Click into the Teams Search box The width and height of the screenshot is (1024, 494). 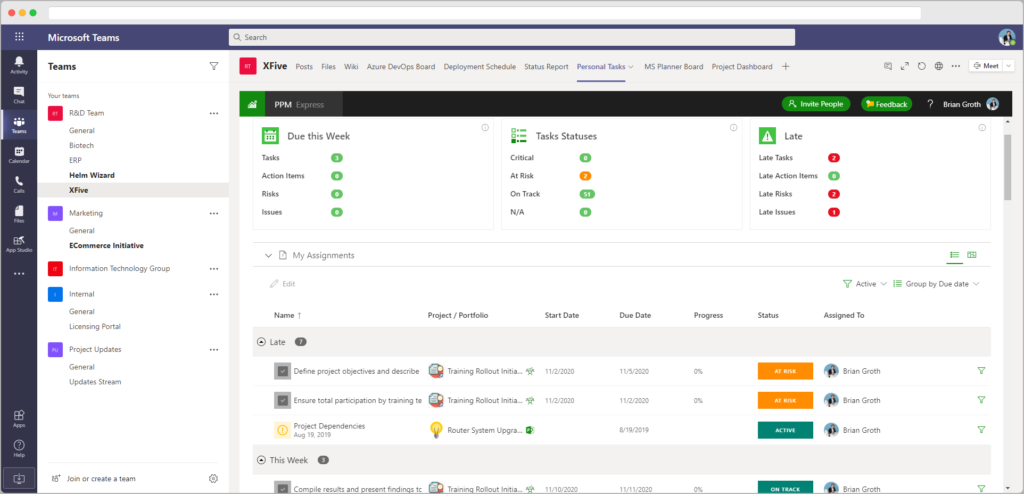click(511, 37)
